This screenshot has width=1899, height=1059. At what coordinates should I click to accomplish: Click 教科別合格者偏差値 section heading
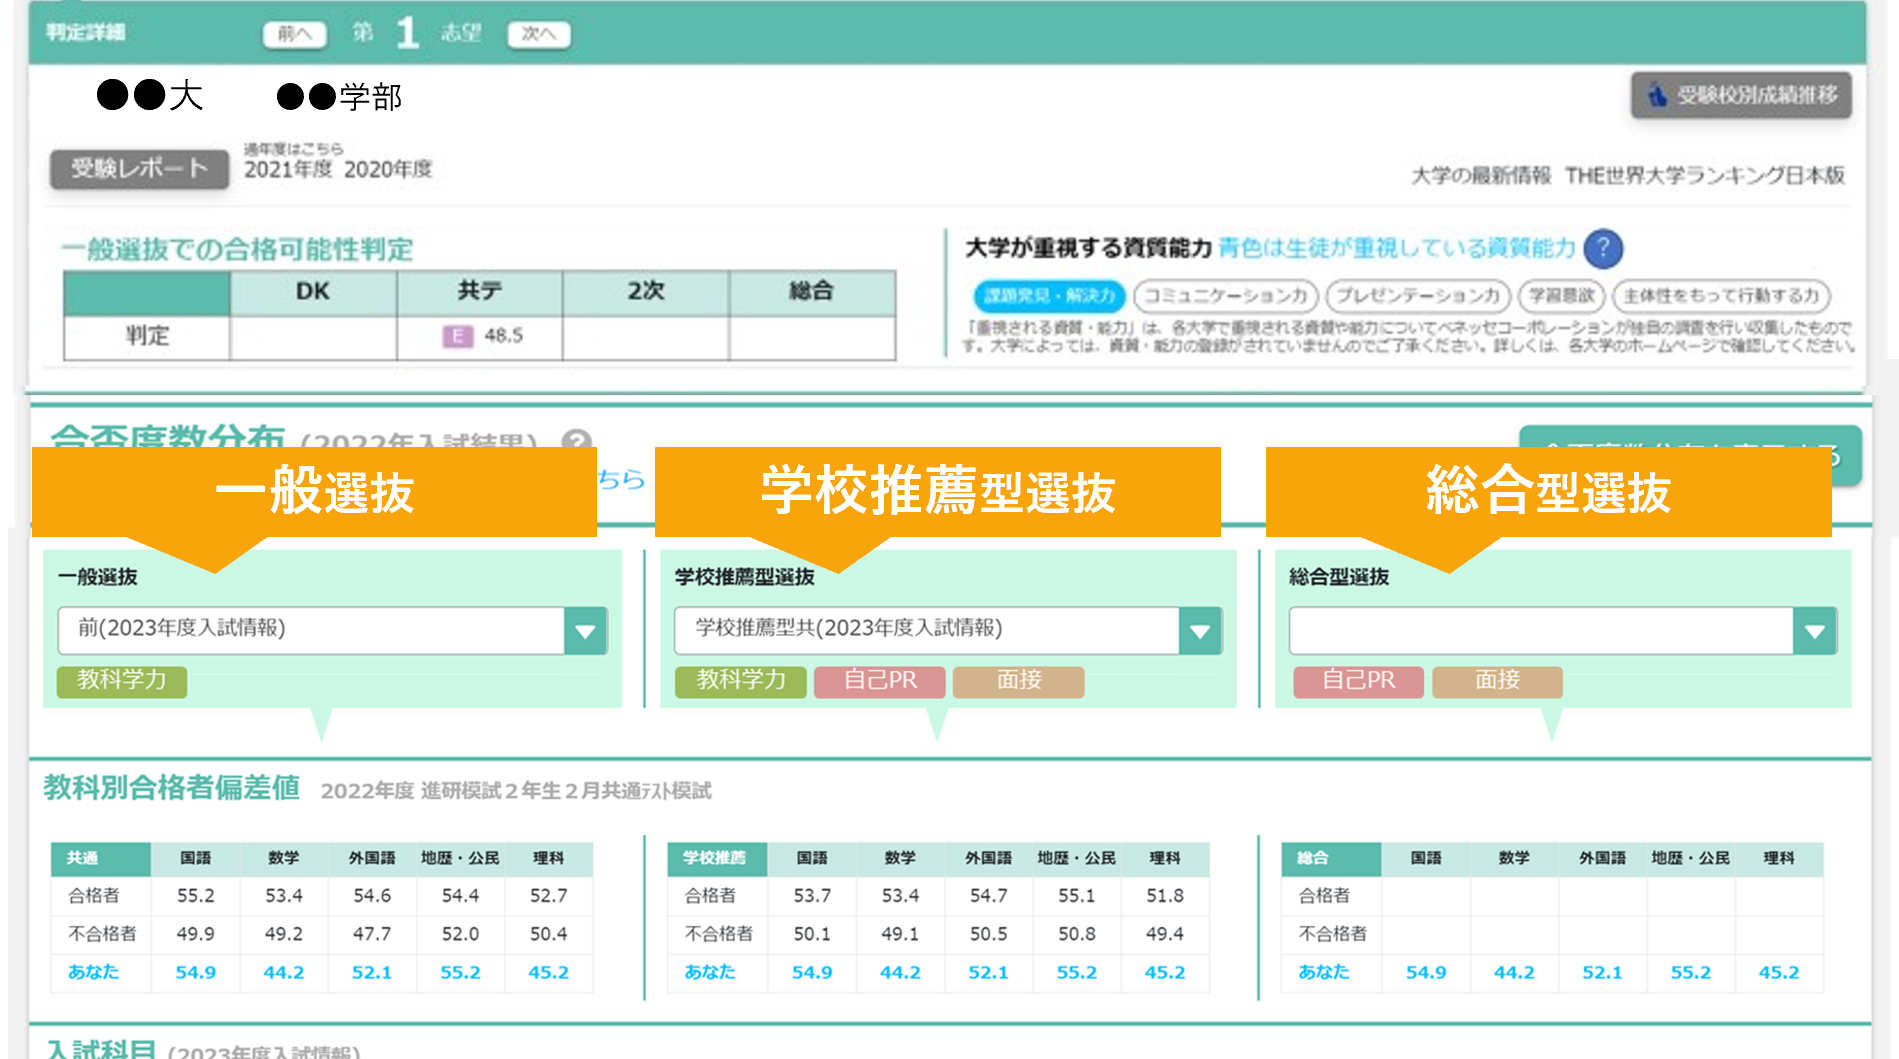171,788
